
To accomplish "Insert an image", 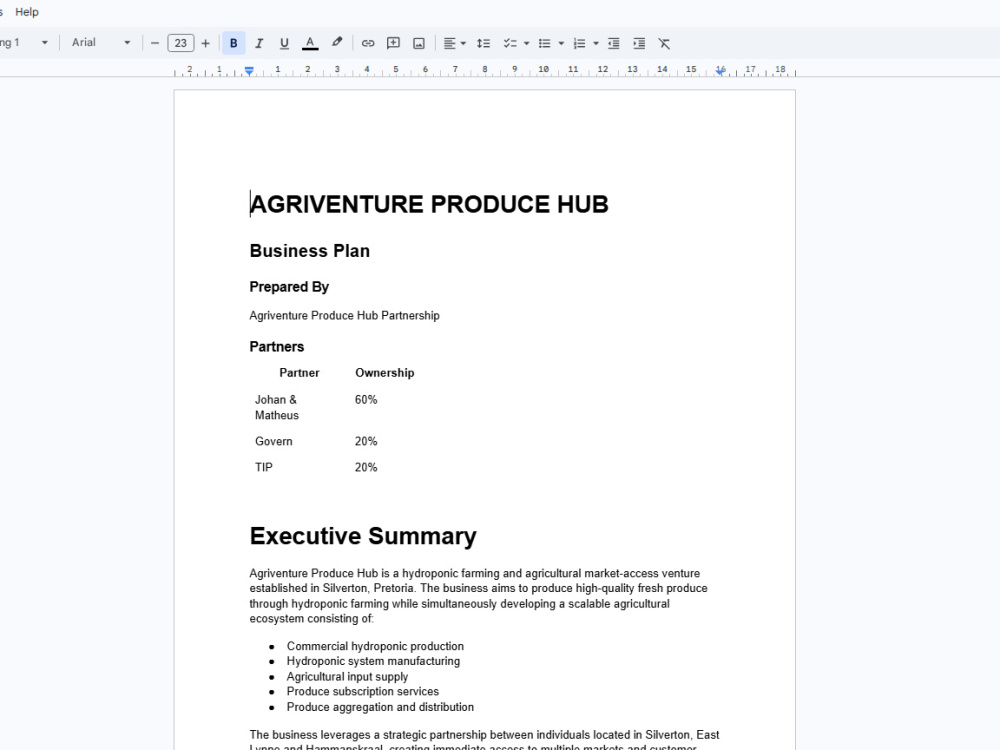I will pyautogui.click(x=419, y=43).
